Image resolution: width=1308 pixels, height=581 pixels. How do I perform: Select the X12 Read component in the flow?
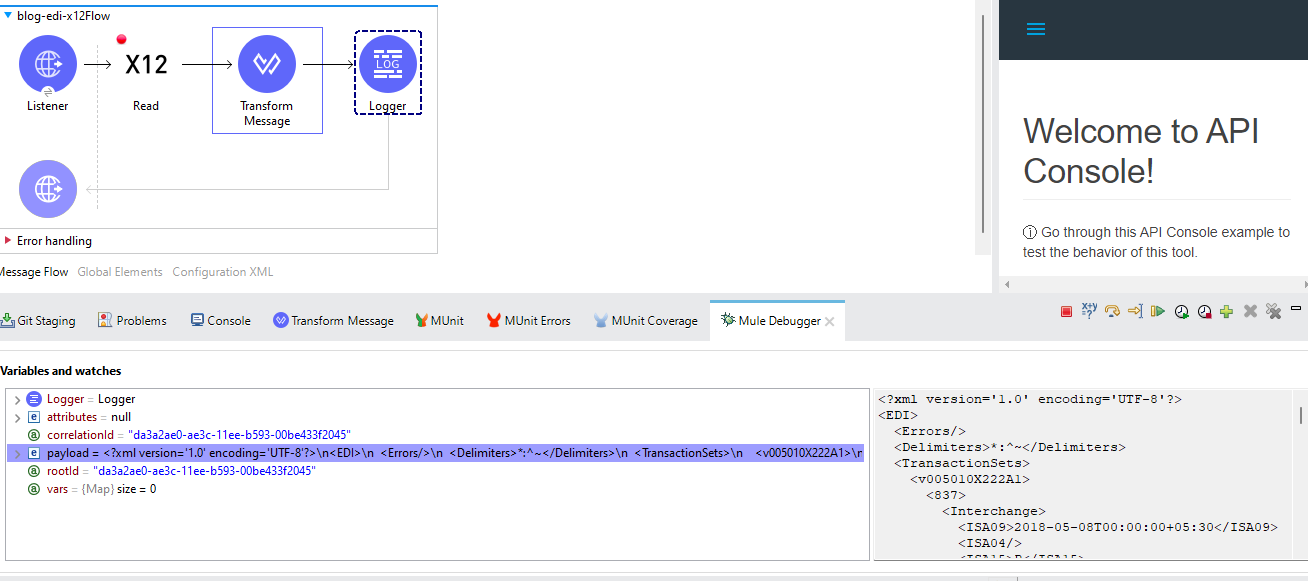146,65
